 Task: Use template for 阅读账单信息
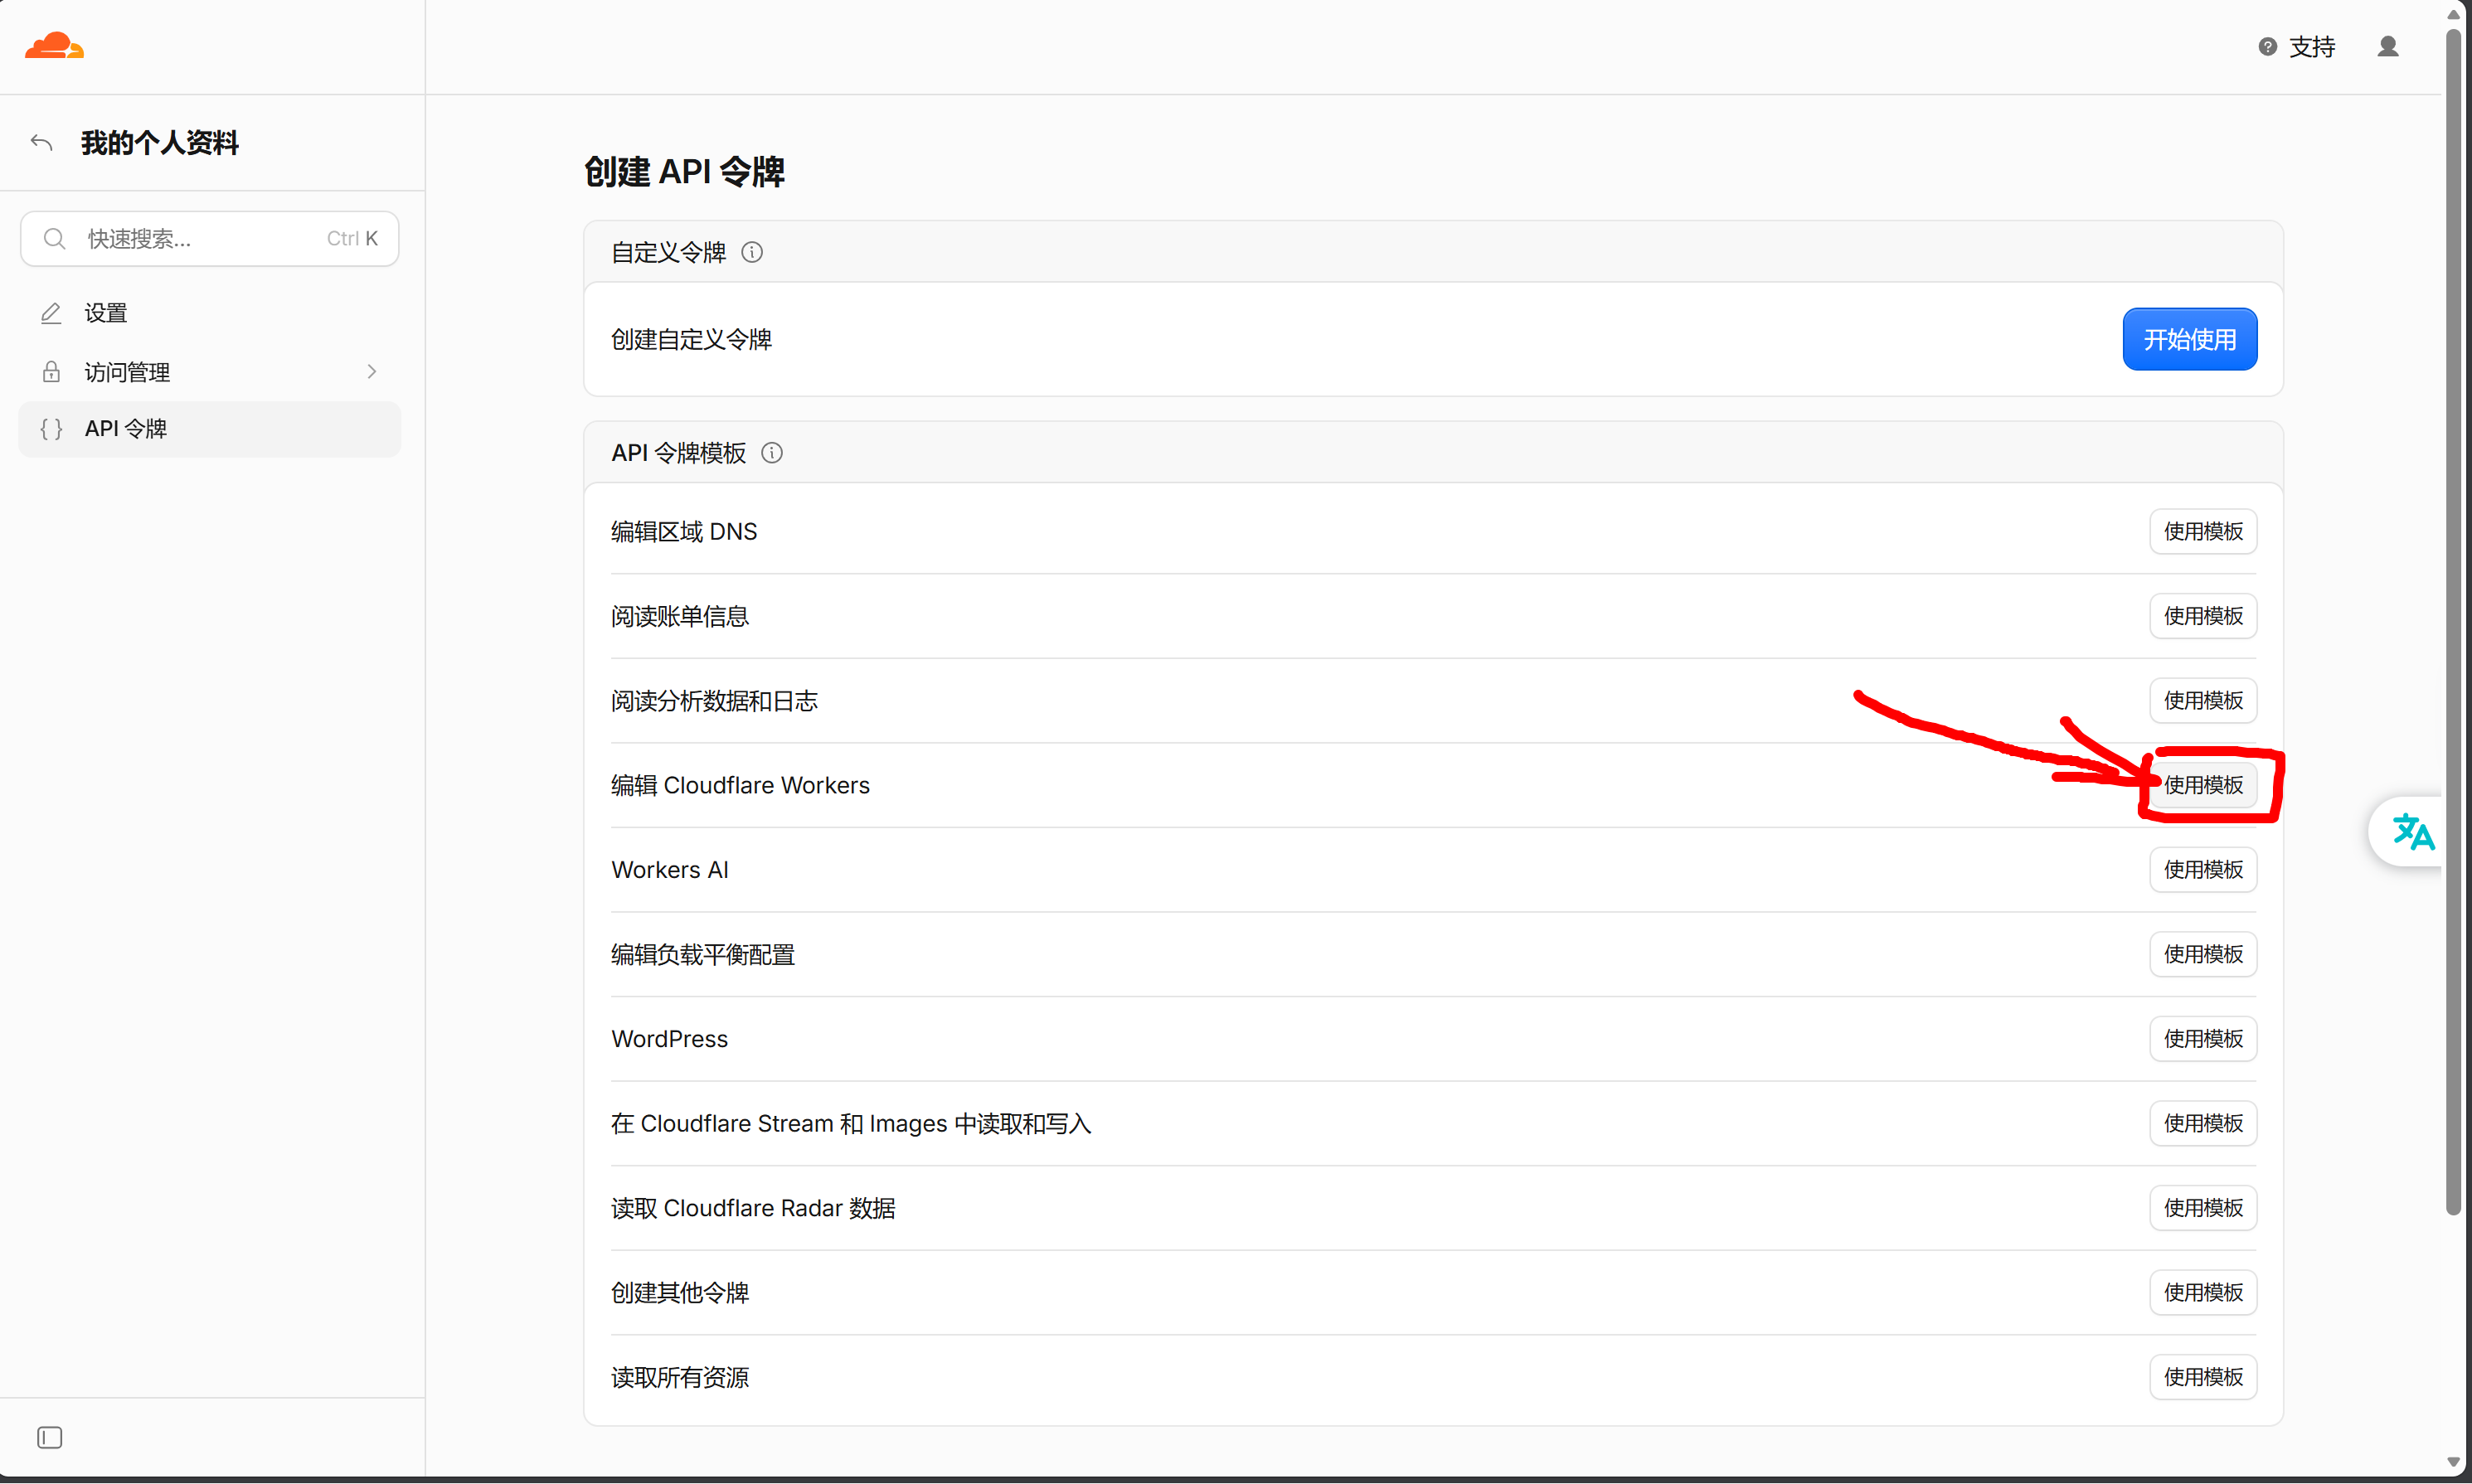pos(2202,616)
